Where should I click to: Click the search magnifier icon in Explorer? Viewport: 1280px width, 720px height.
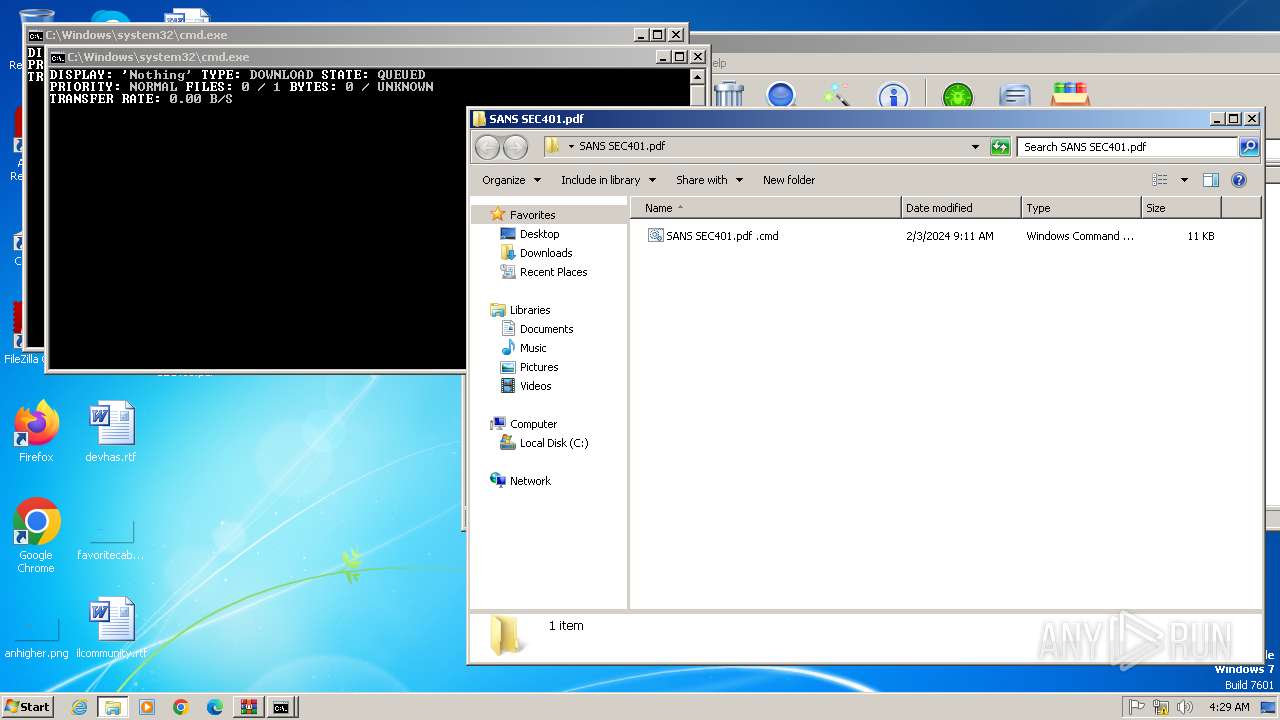(x=1248, y=146)
